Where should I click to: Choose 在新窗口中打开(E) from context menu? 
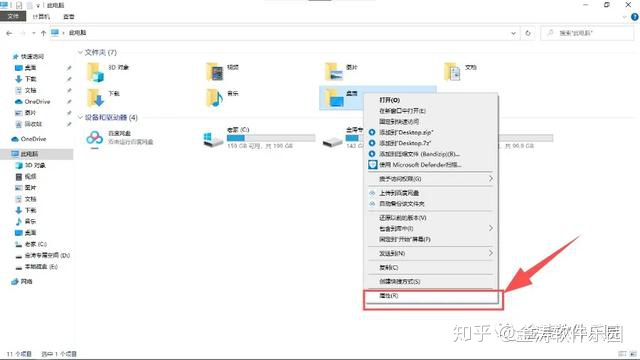[431, 111]
